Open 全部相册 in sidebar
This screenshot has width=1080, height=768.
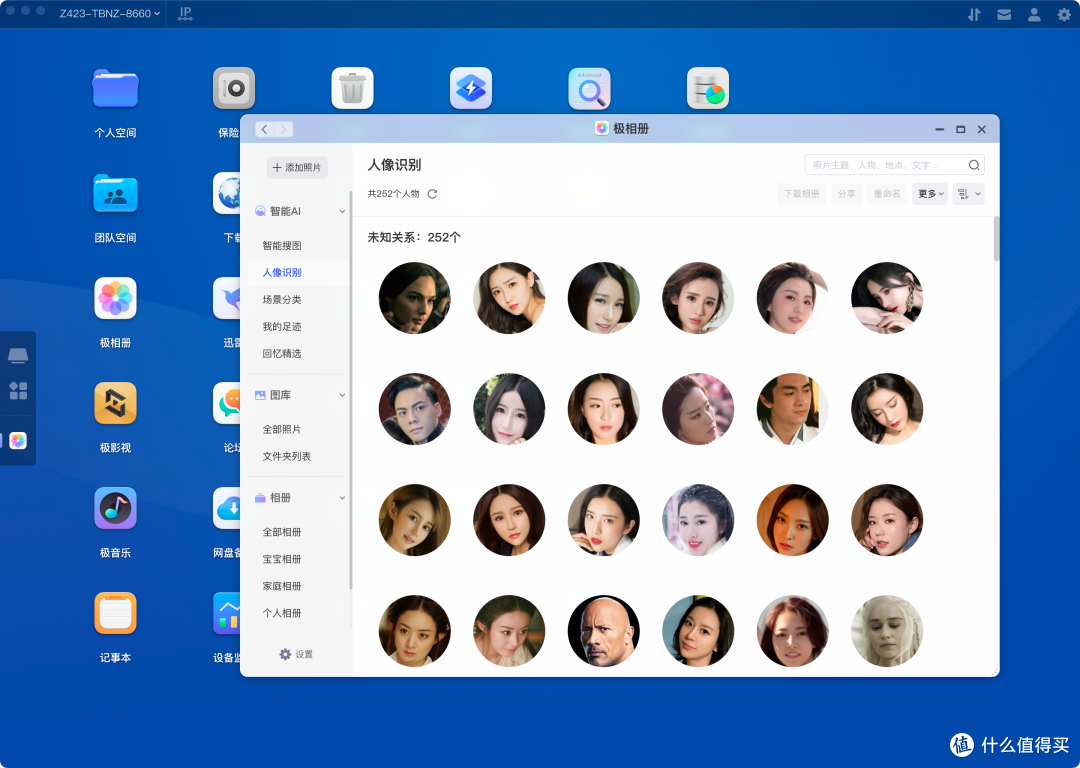(x=282, y=532)
